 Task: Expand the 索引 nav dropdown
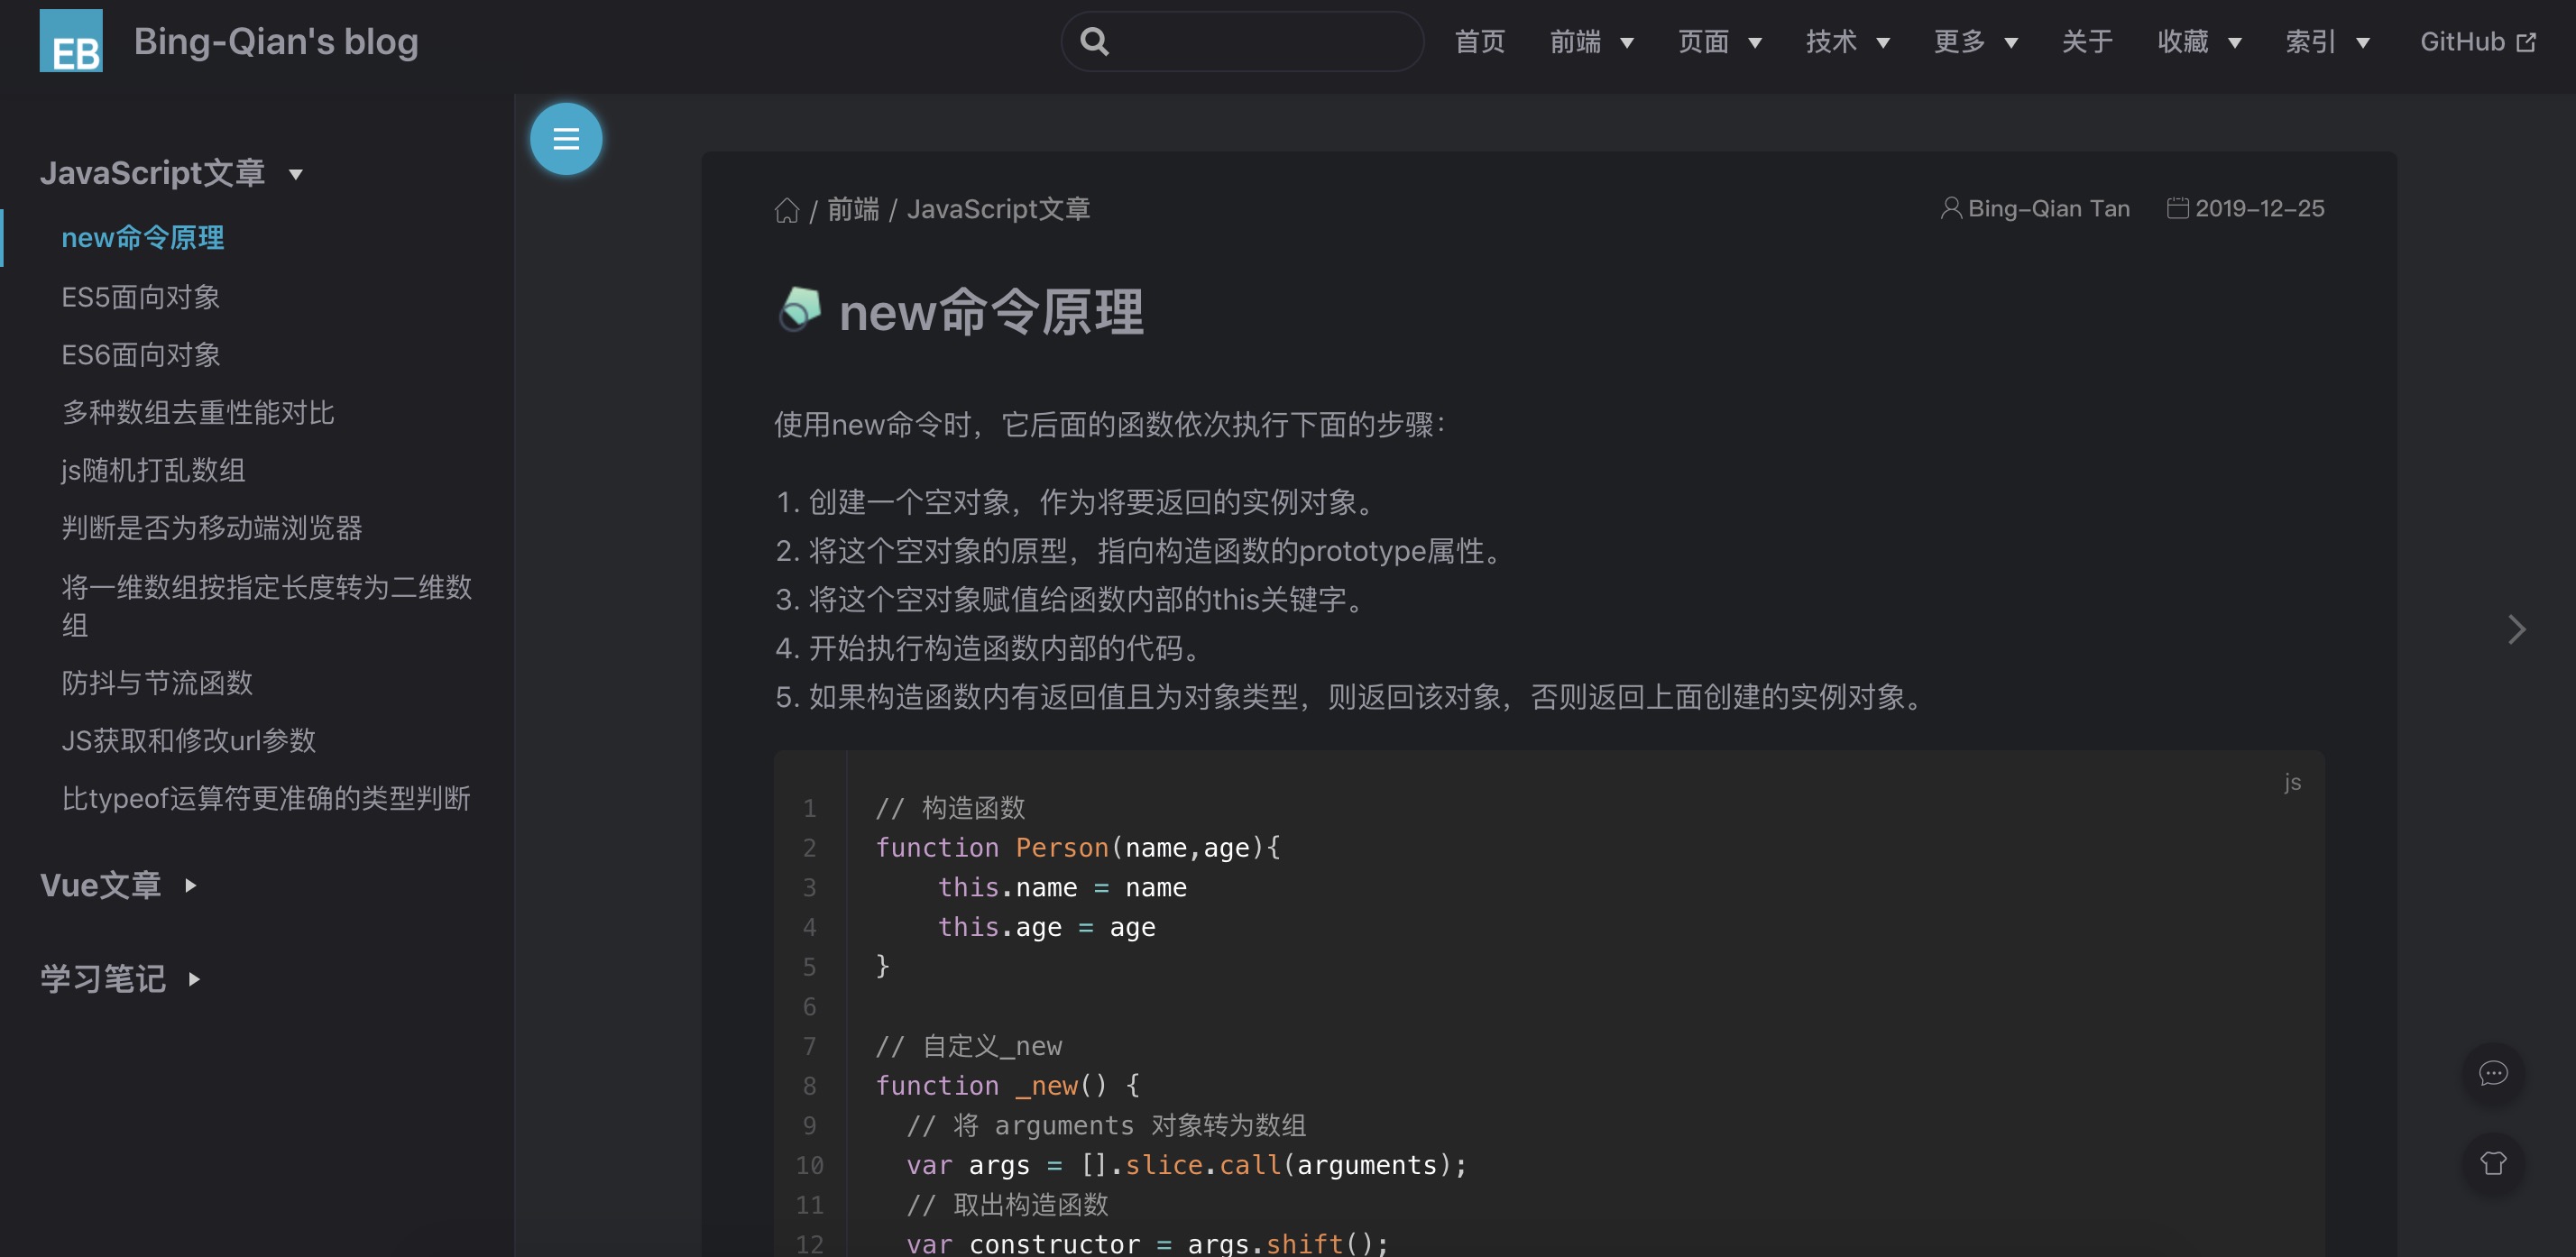click(x=2327, y=41)
